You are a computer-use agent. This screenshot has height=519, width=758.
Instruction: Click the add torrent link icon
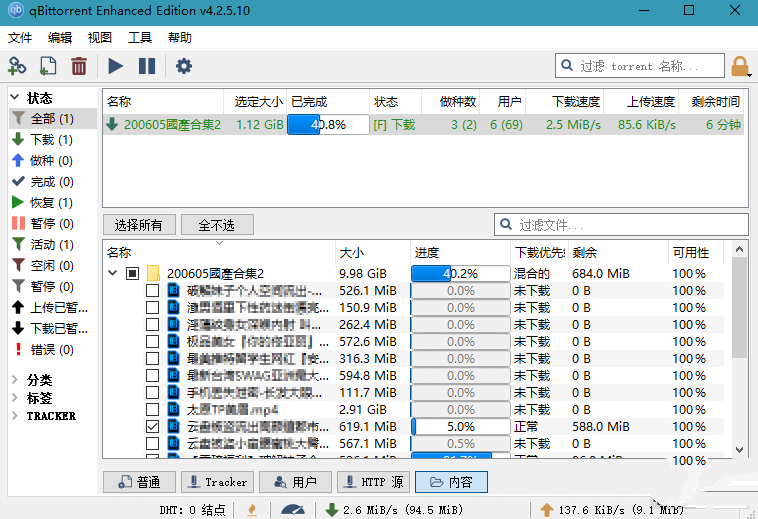17,66
